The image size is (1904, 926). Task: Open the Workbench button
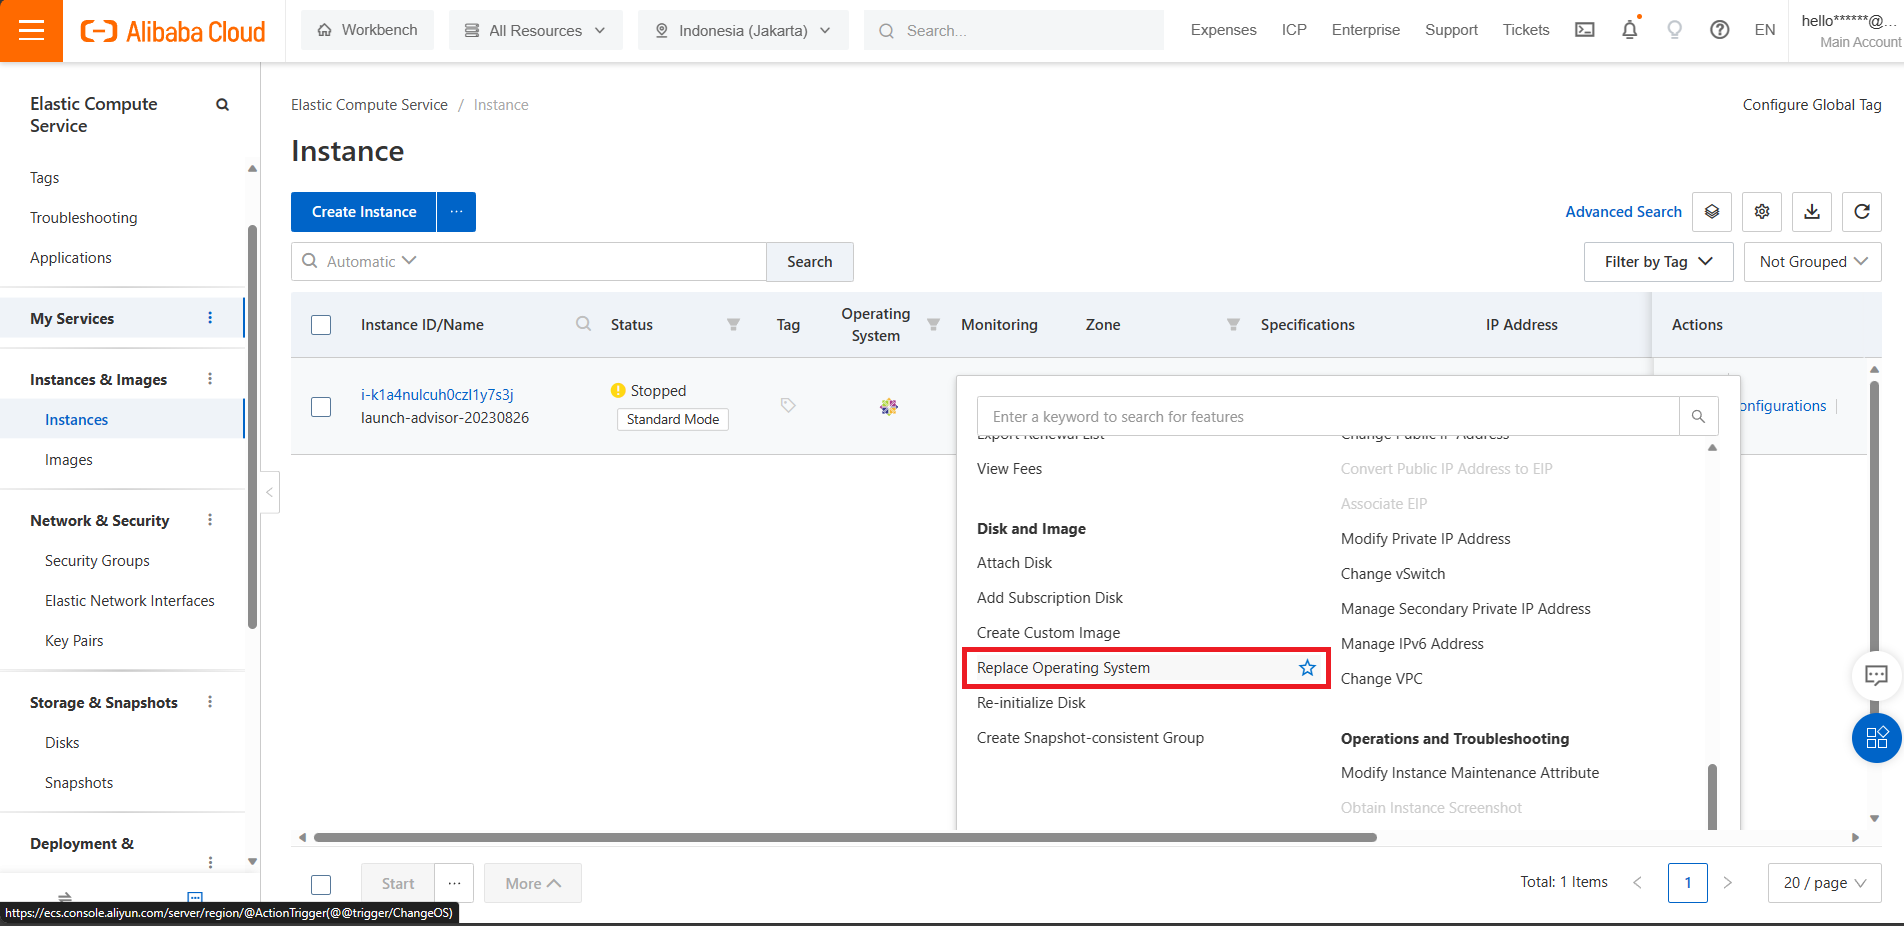[367, 30]
